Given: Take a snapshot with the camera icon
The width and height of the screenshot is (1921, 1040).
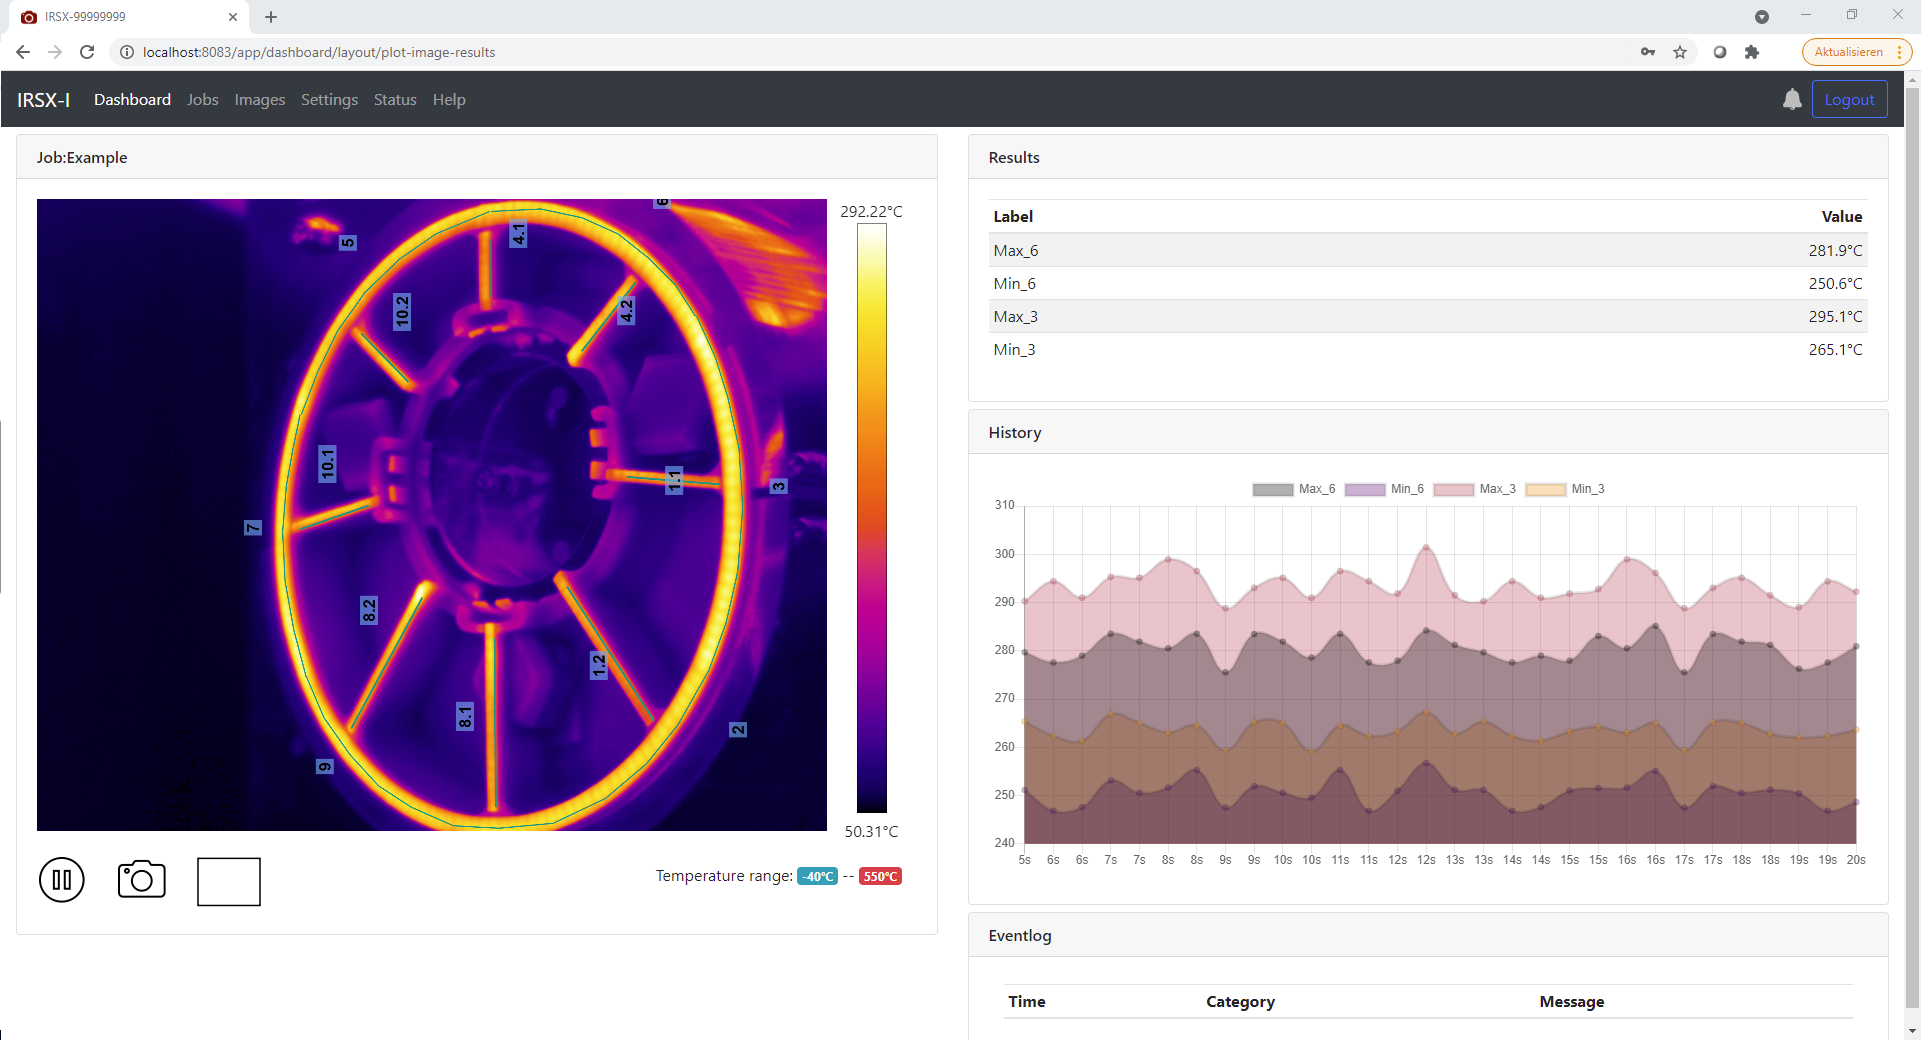Looking at the screenshot, I should [x=141, y=880].
